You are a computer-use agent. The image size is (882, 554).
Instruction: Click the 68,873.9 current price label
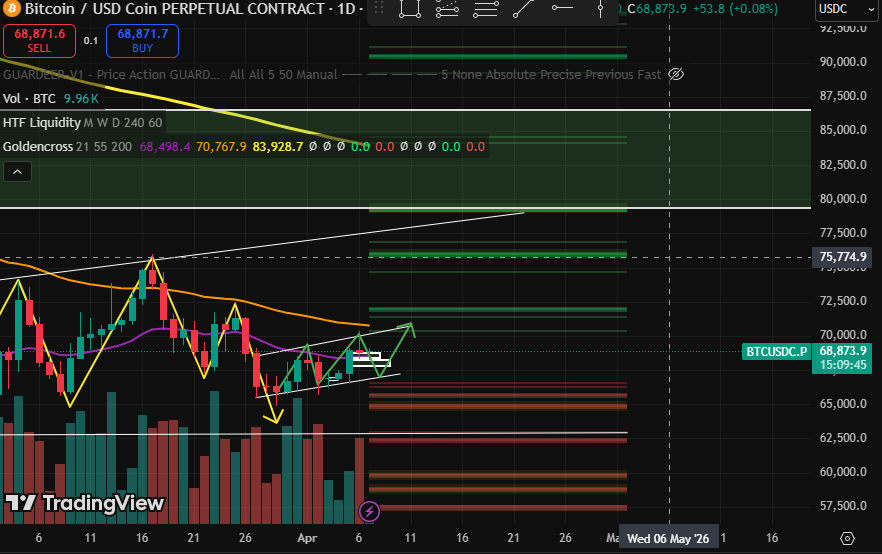pos(843,351)
